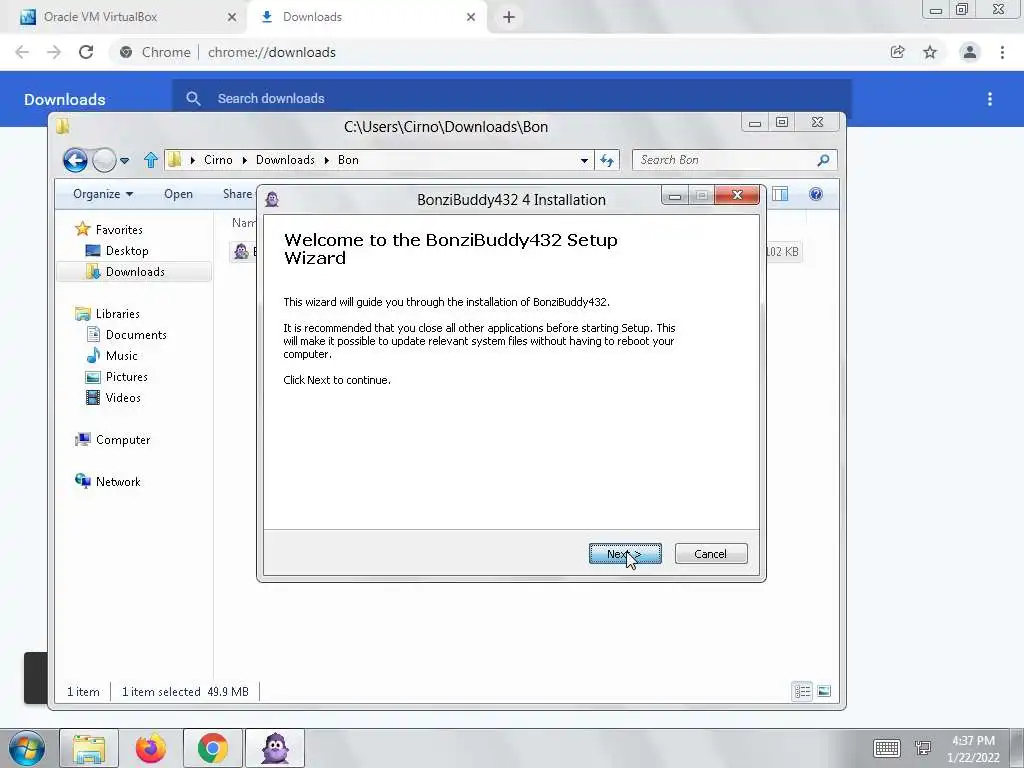Select Computer in navigation pane
Viewport: 1024px width, 768px height.
tap(123, 440)
